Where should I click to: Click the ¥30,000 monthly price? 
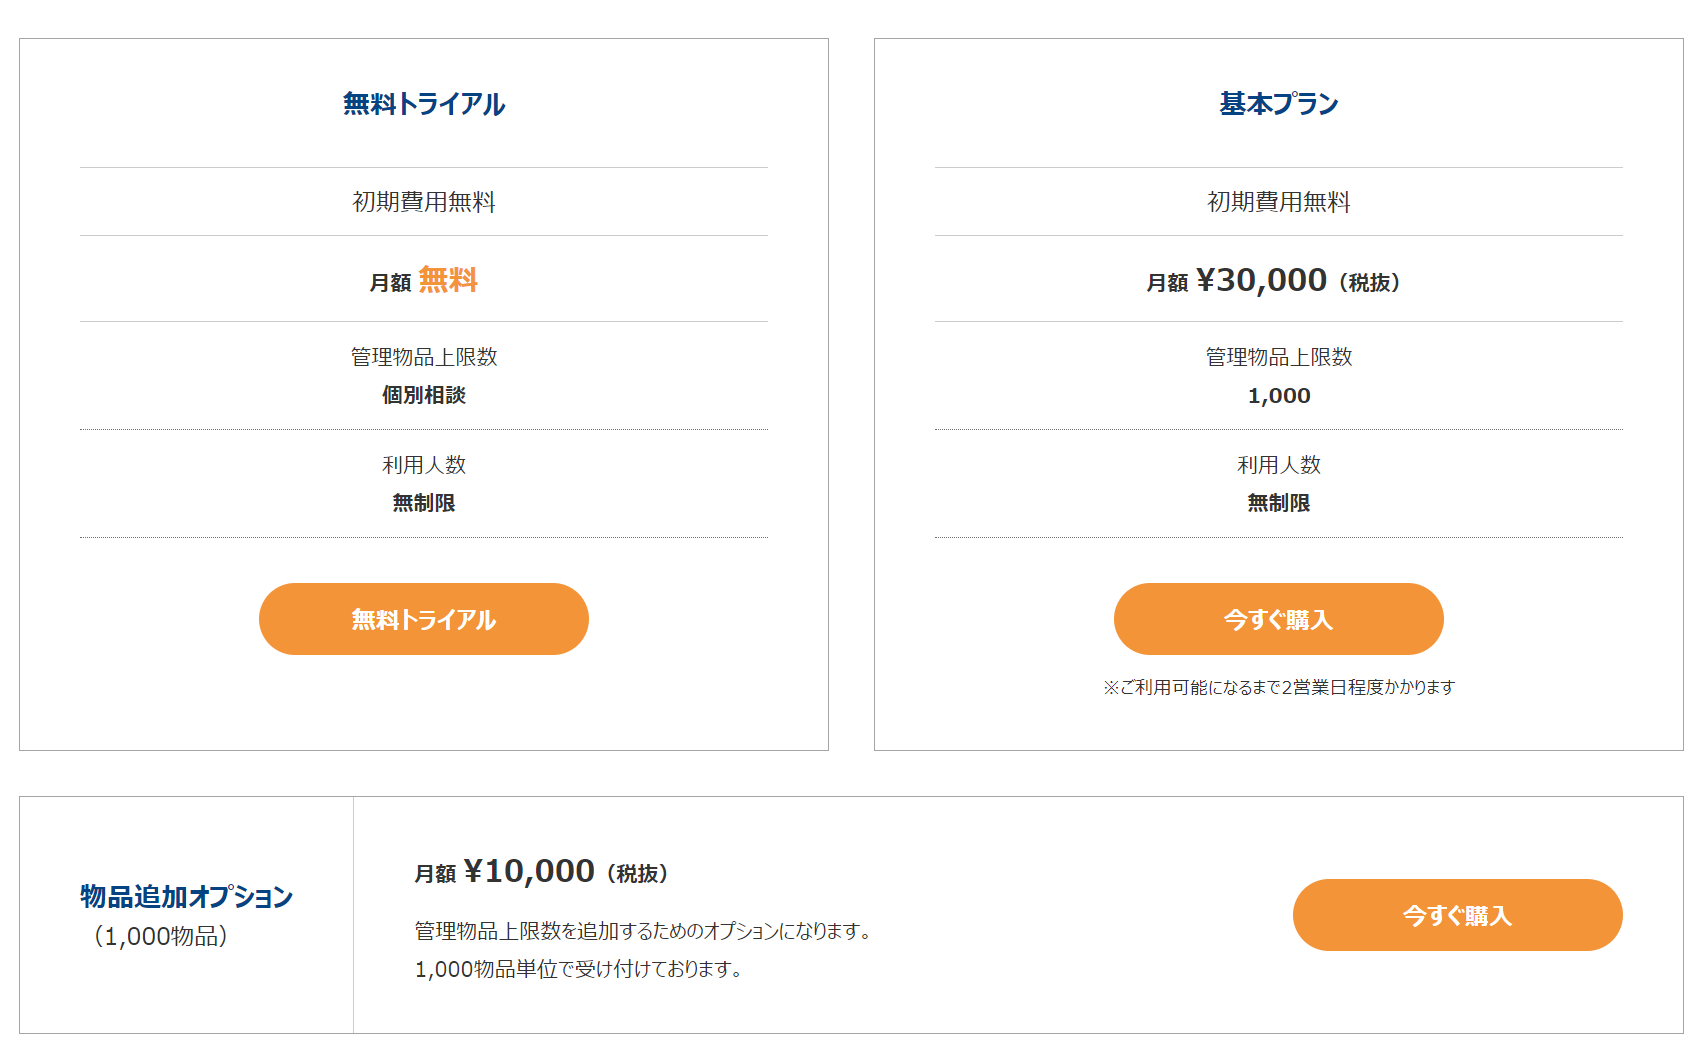pos(1261,281)
